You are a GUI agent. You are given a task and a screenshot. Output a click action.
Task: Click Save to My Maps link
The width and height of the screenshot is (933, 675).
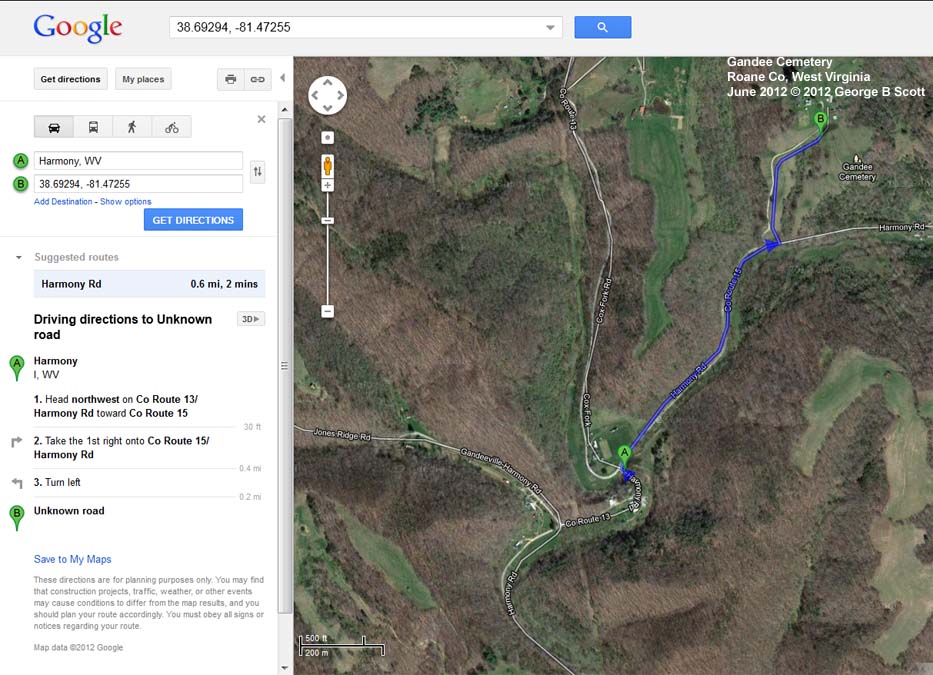point(73,559)
